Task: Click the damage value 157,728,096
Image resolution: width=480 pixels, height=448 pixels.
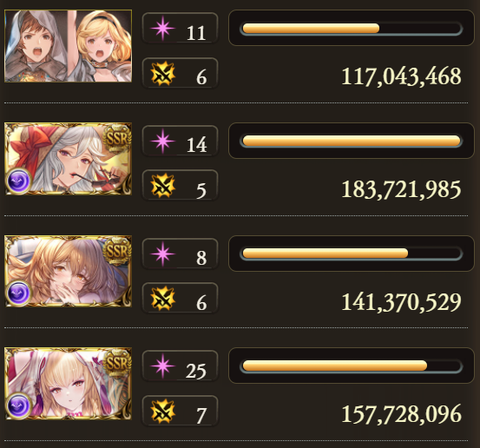Action: pos(402,414)
